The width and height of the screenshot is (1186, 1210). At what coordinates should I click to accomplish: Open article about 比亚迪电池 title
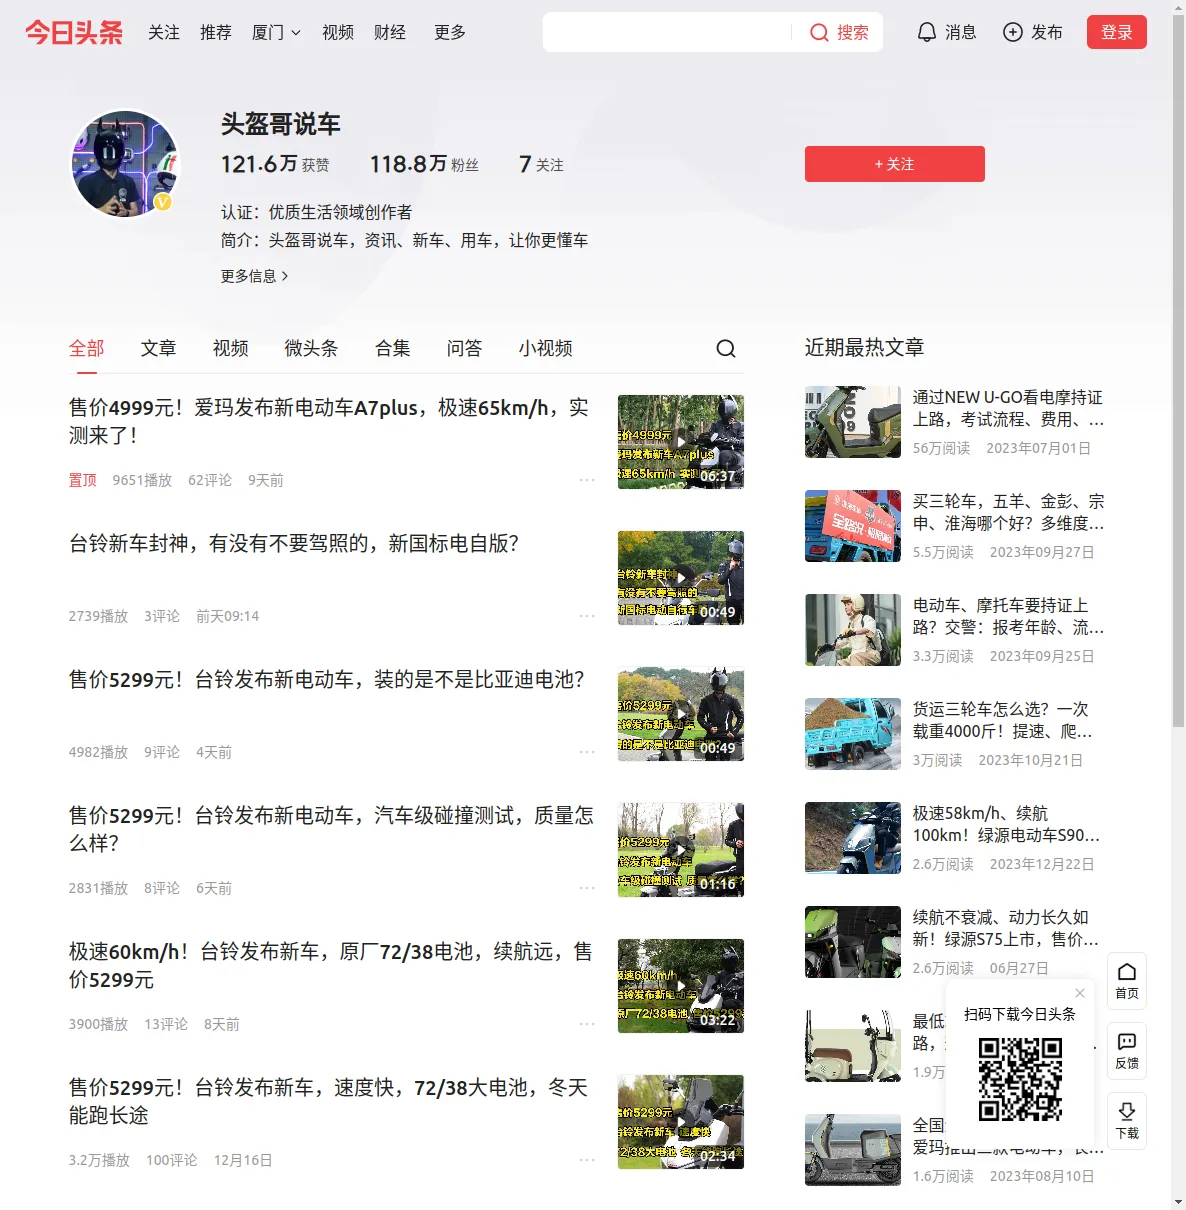click(327, 679)
